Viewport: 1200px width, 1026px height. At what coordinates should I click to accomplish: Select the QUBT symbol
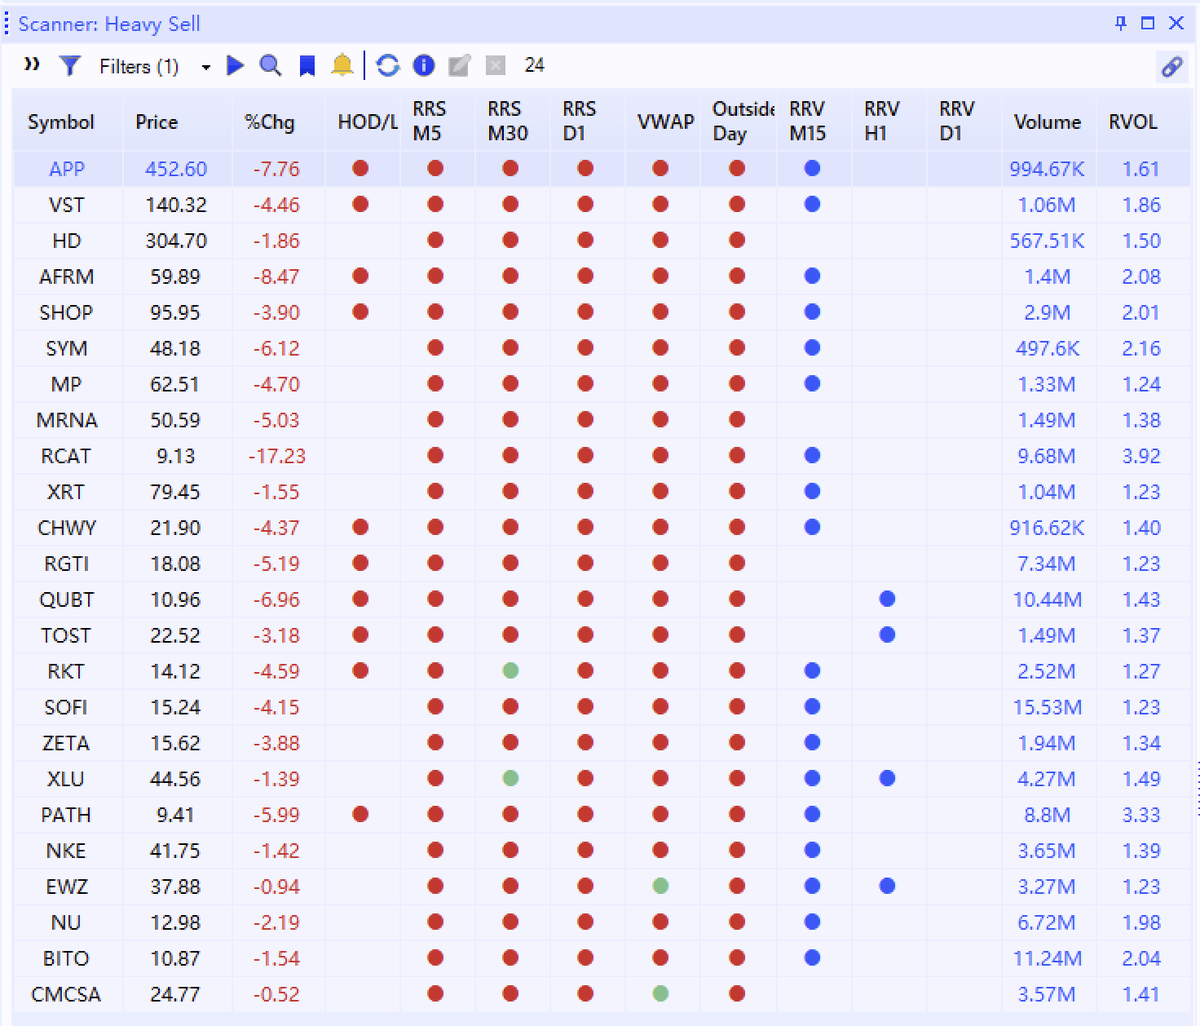pos(67,600)
